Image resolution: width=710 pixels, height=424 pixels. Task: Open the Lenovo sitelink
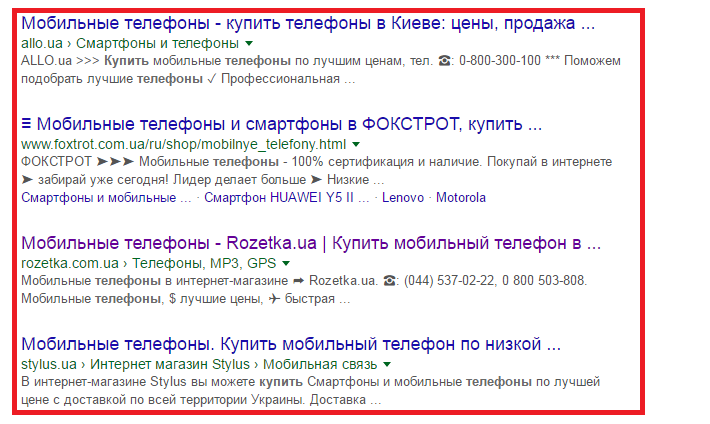point(403,198)
